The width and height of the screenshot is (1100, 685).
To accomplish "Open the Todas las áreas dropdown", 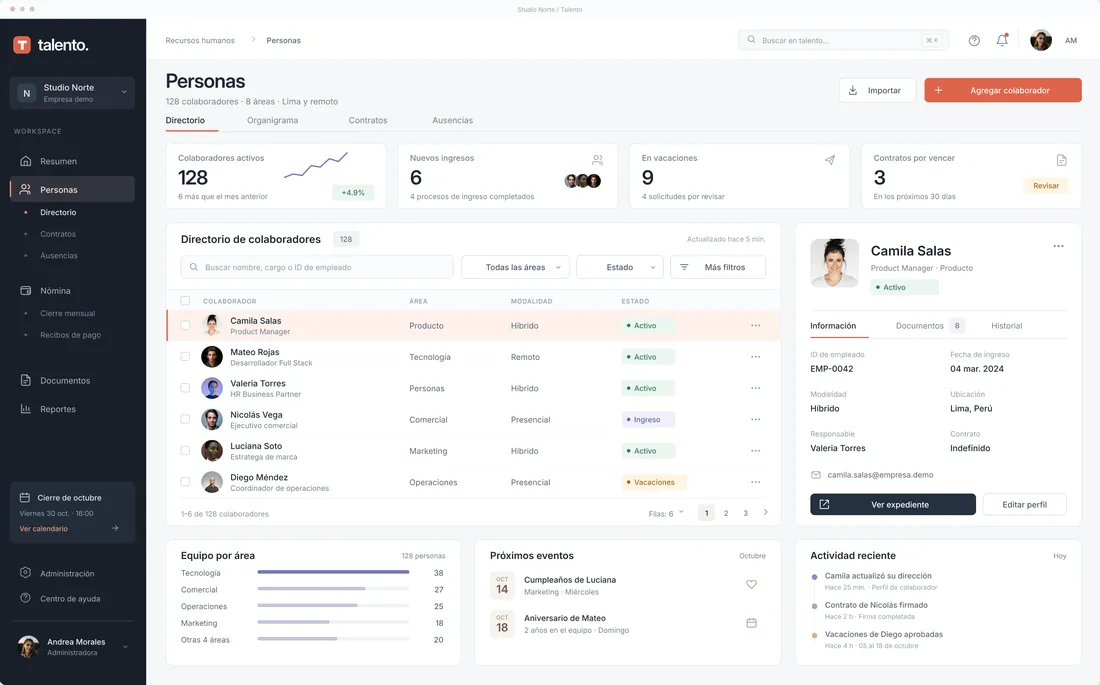I will (x=516, y=267).
